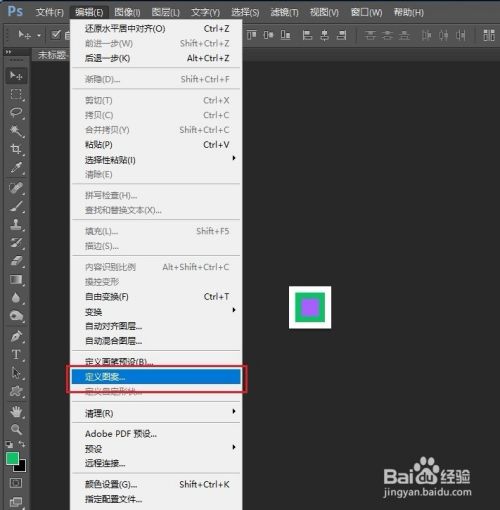Expand the Purge (清理) submenu
Viewport: 500px width, 510px height.
234,411
